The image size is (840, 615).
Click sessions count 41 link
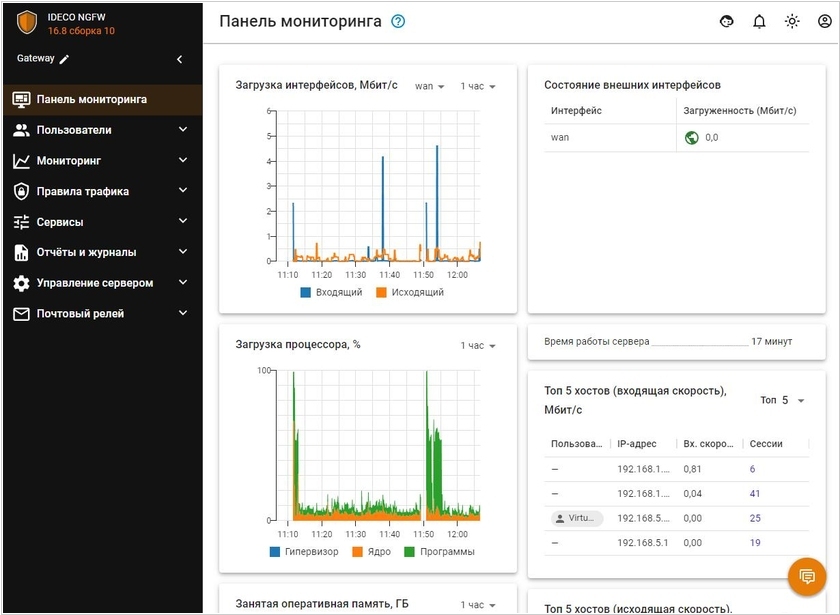click(x=755, y=494)
